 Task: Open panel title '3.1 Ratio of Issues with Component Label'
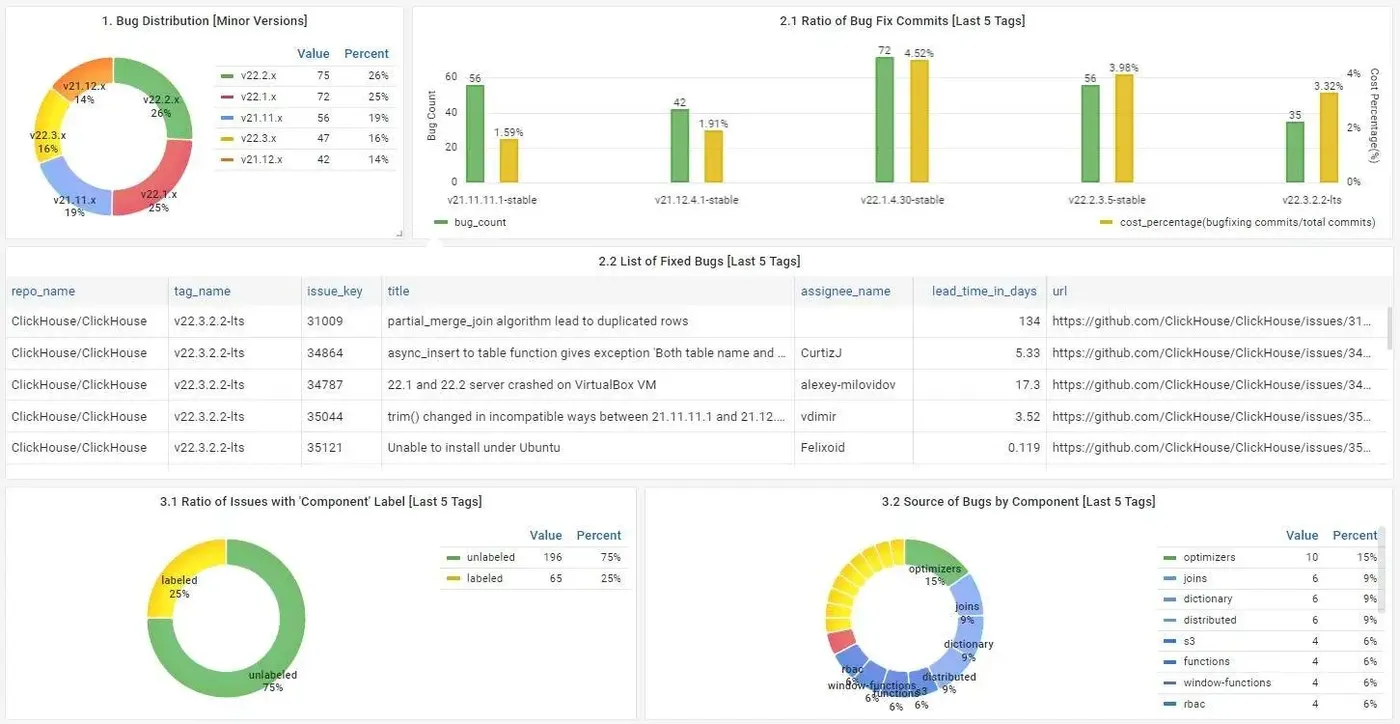320,501
